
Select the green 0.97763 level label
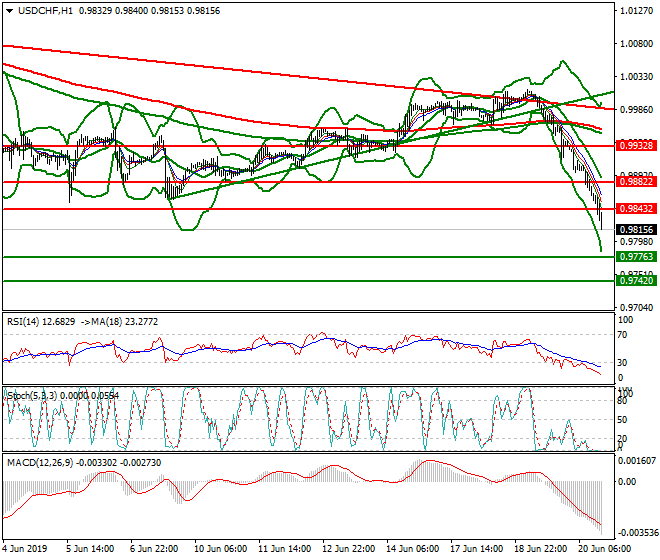pos(636,256)
